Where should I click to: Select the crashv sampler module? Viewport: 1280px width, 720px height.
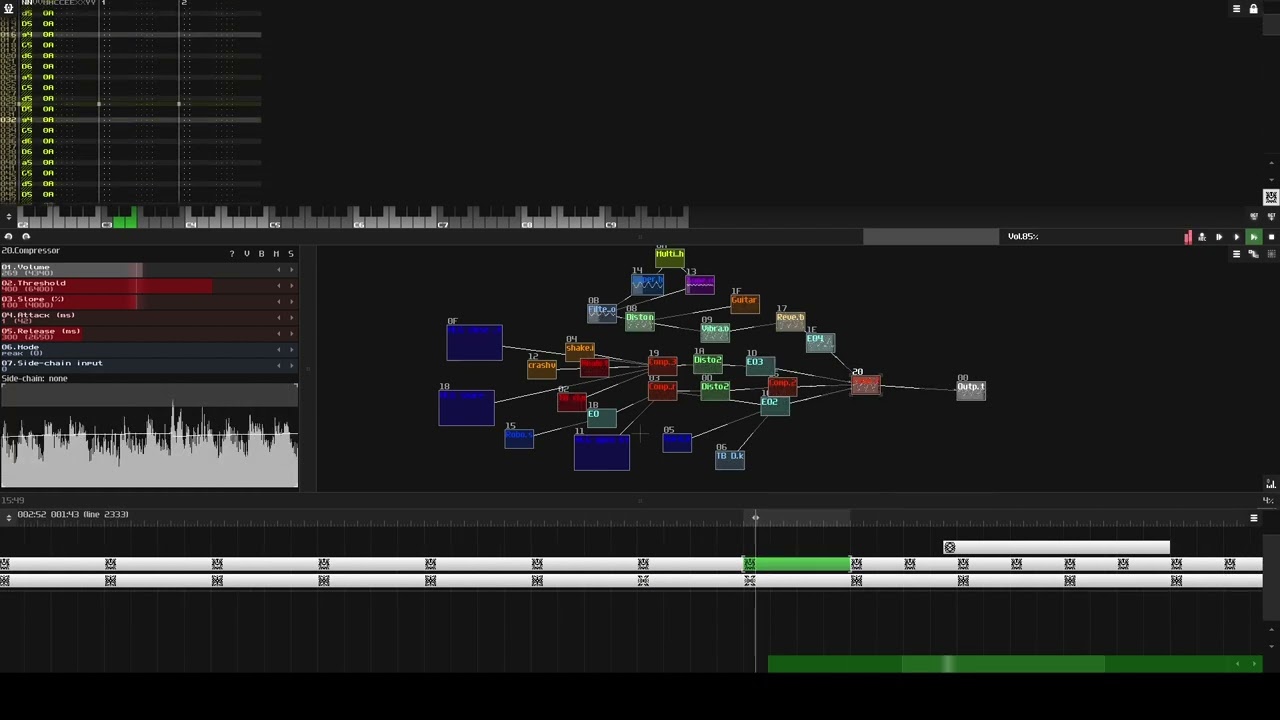[541, 368]
